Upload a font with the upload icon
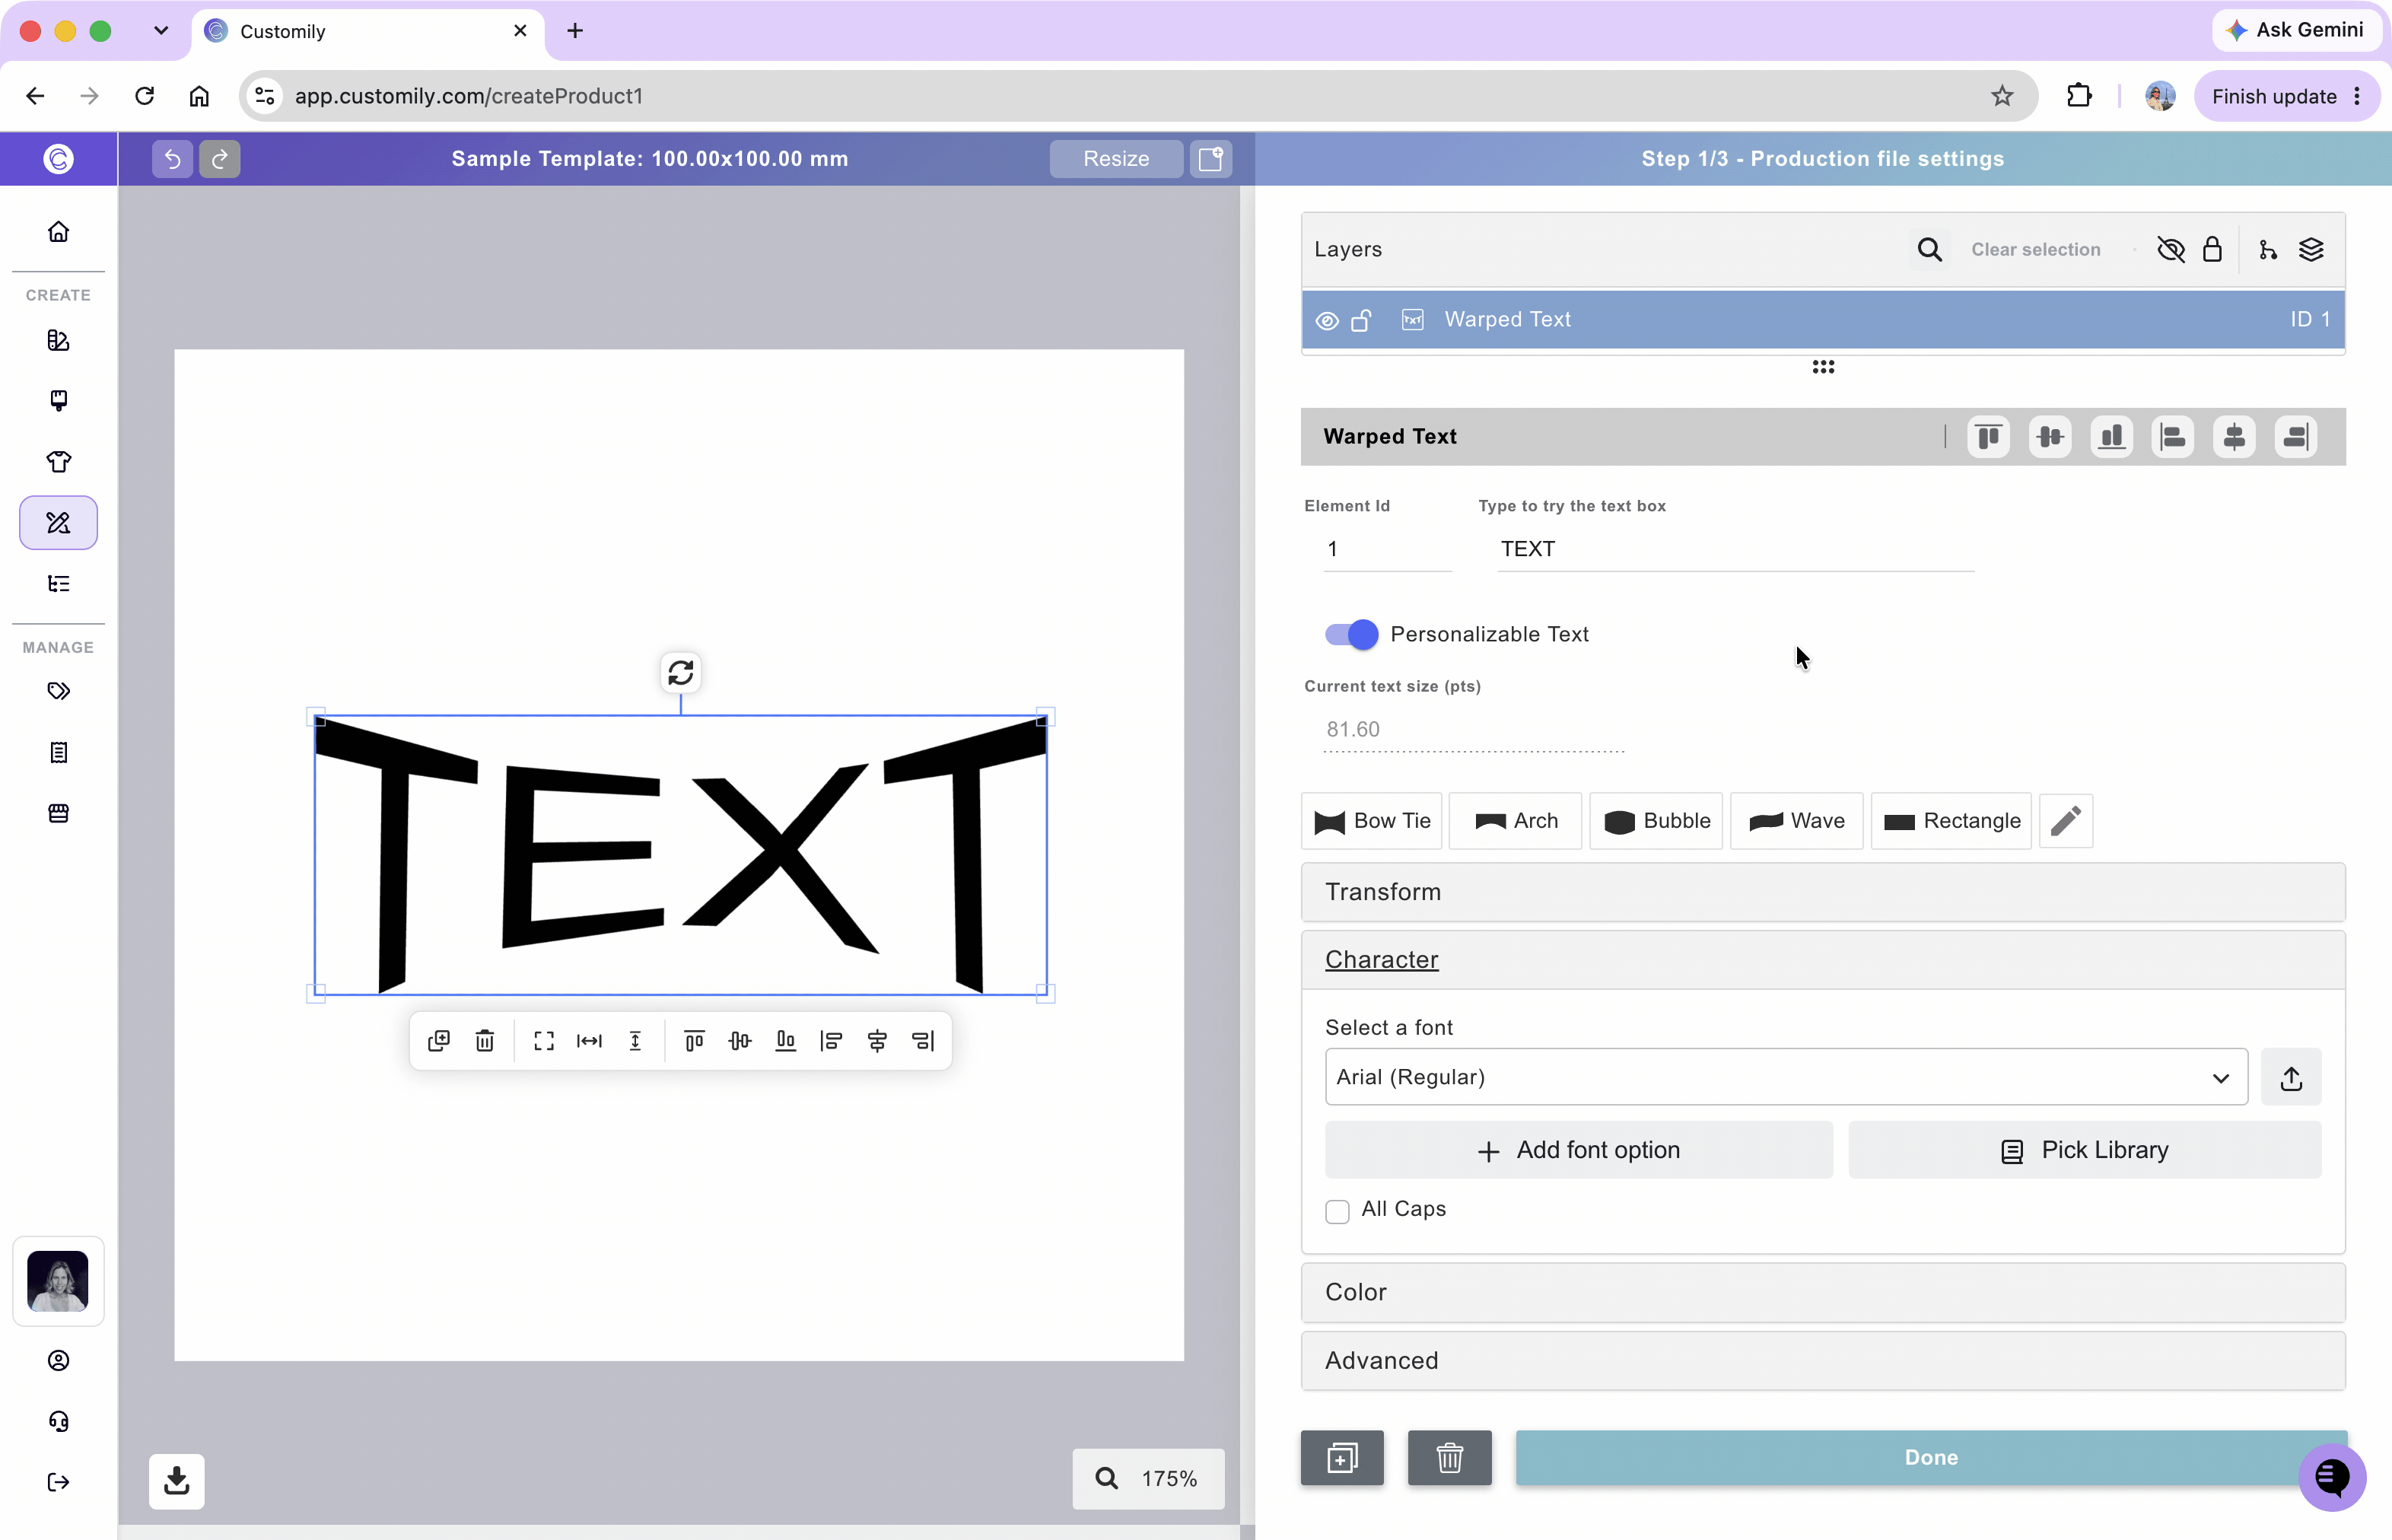2392x1540 pixels. coord(2291,1078)
